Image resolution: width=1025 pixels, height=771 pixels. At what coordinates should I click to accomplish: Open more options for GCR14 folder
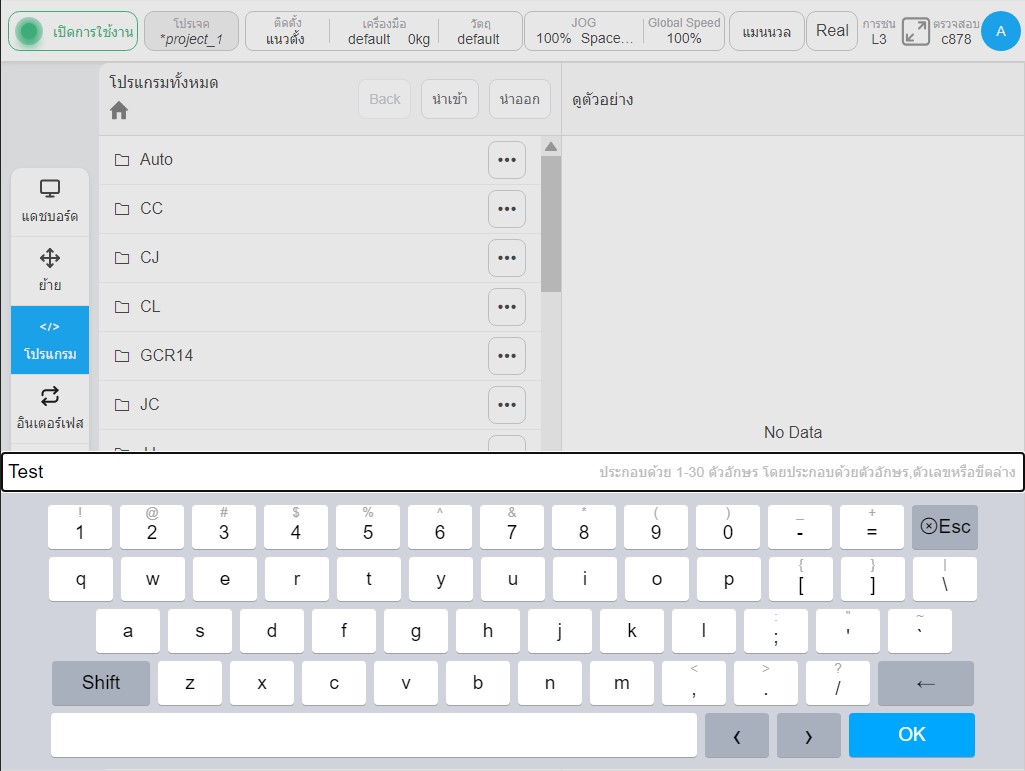tap(507, 356)
